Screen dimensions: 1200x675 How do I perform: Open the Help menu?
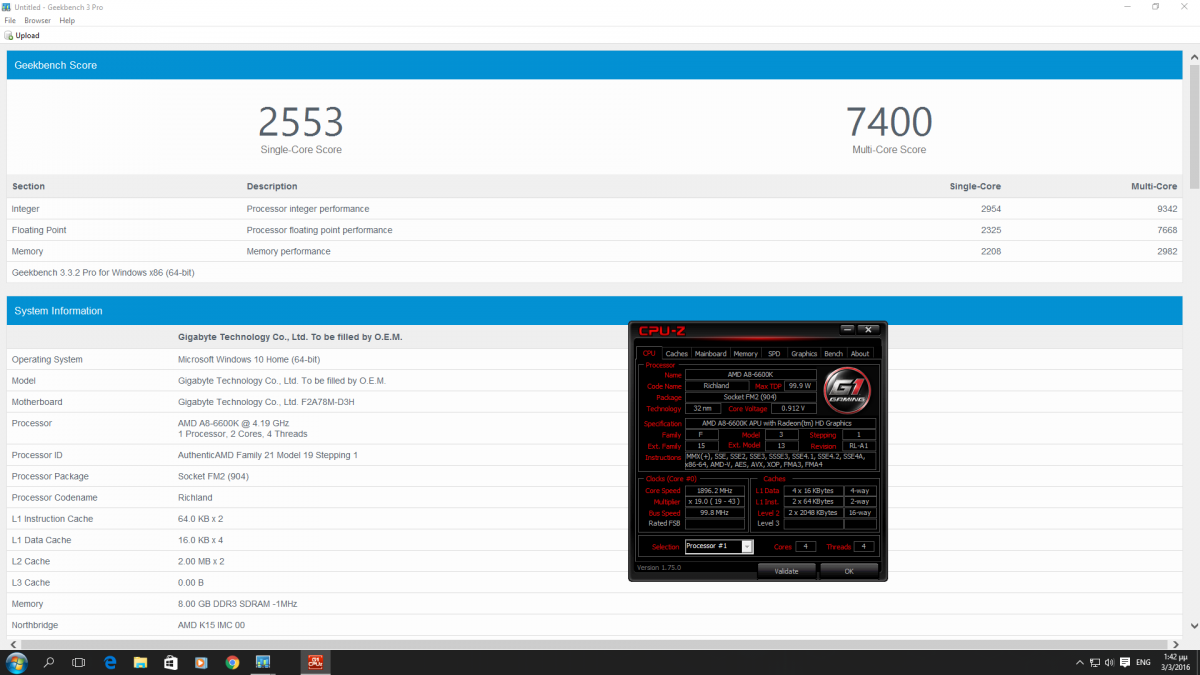67,20
